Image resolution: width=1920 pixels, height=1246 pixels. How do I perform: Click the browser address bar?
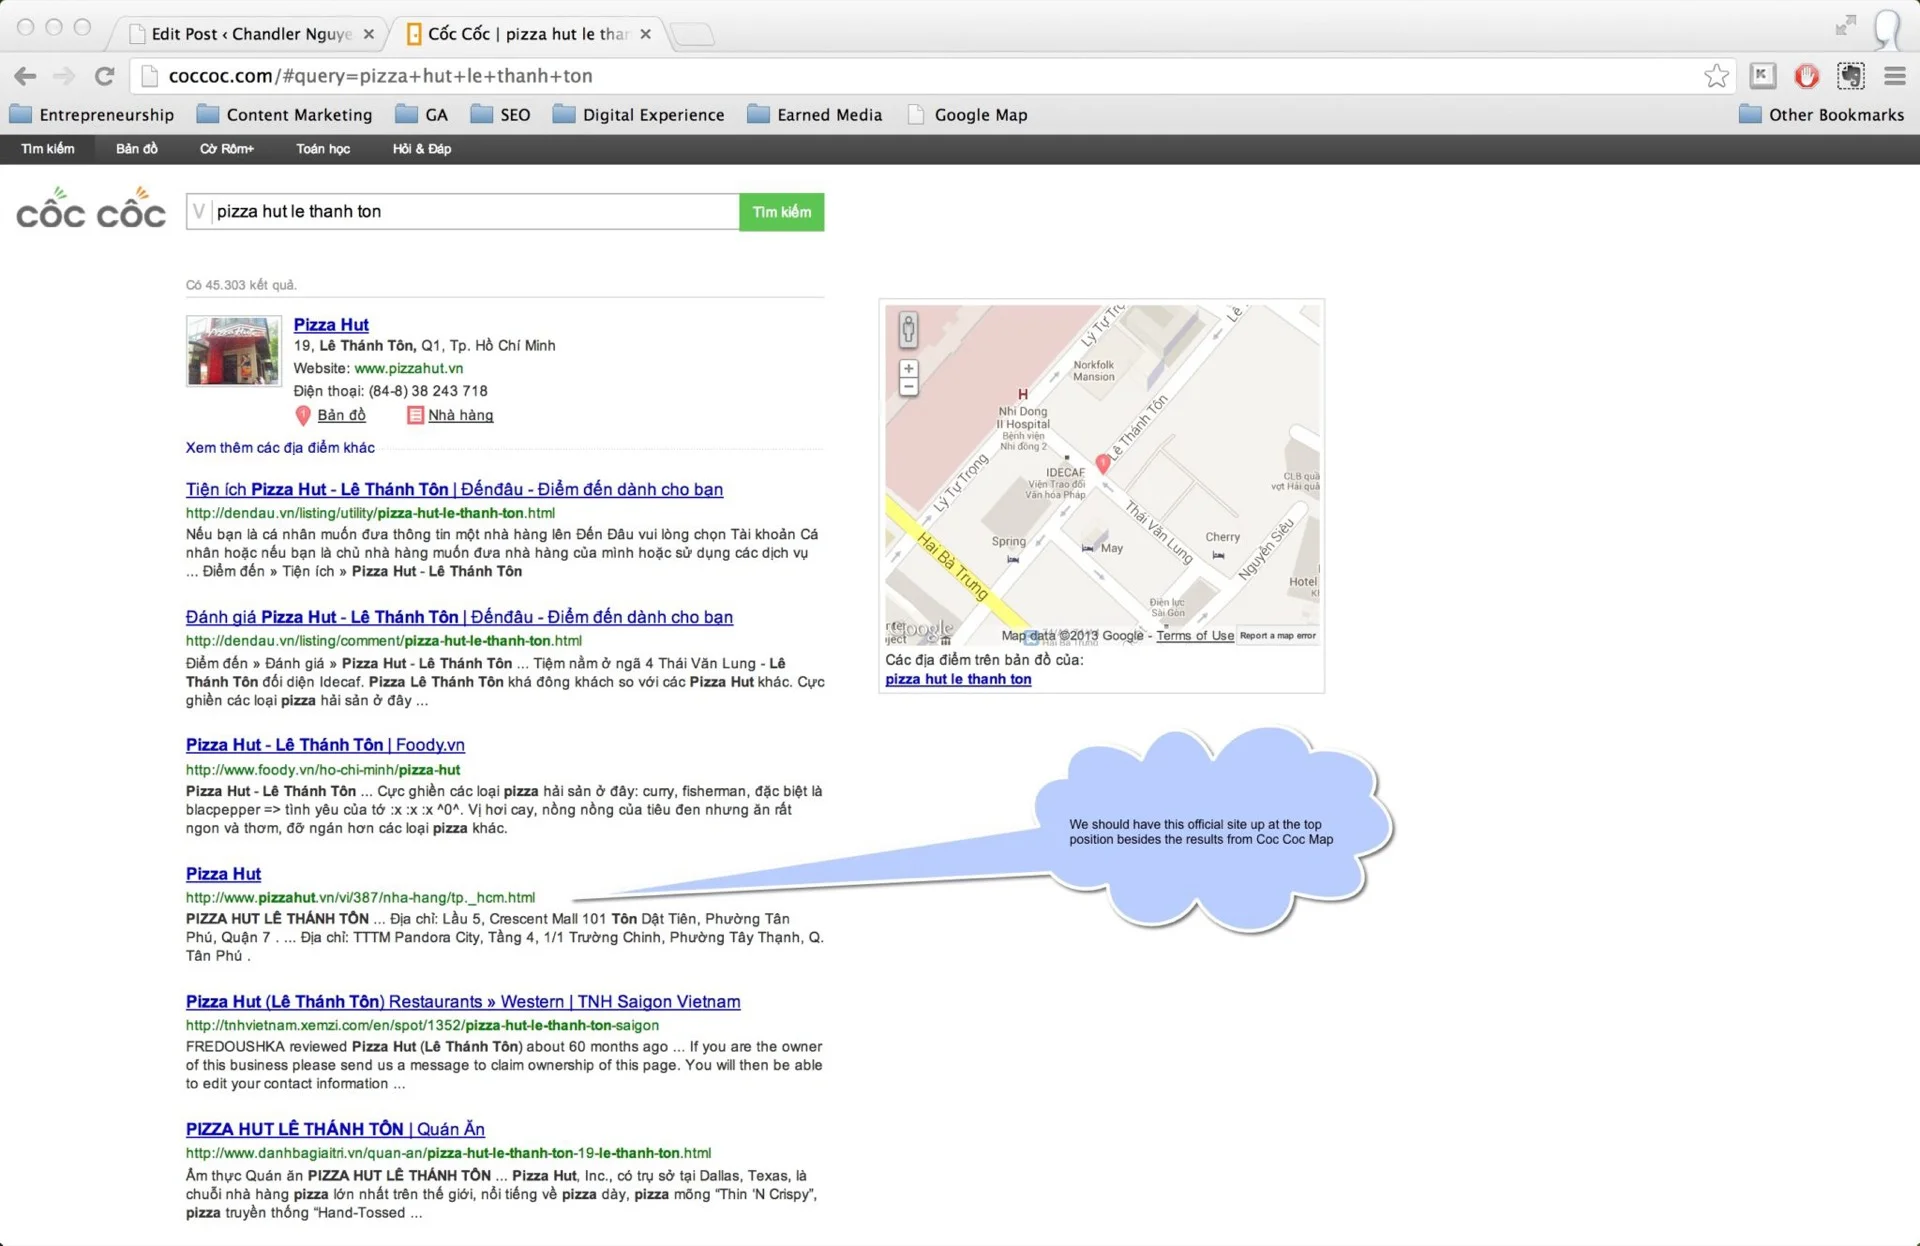tap(900, 76)
